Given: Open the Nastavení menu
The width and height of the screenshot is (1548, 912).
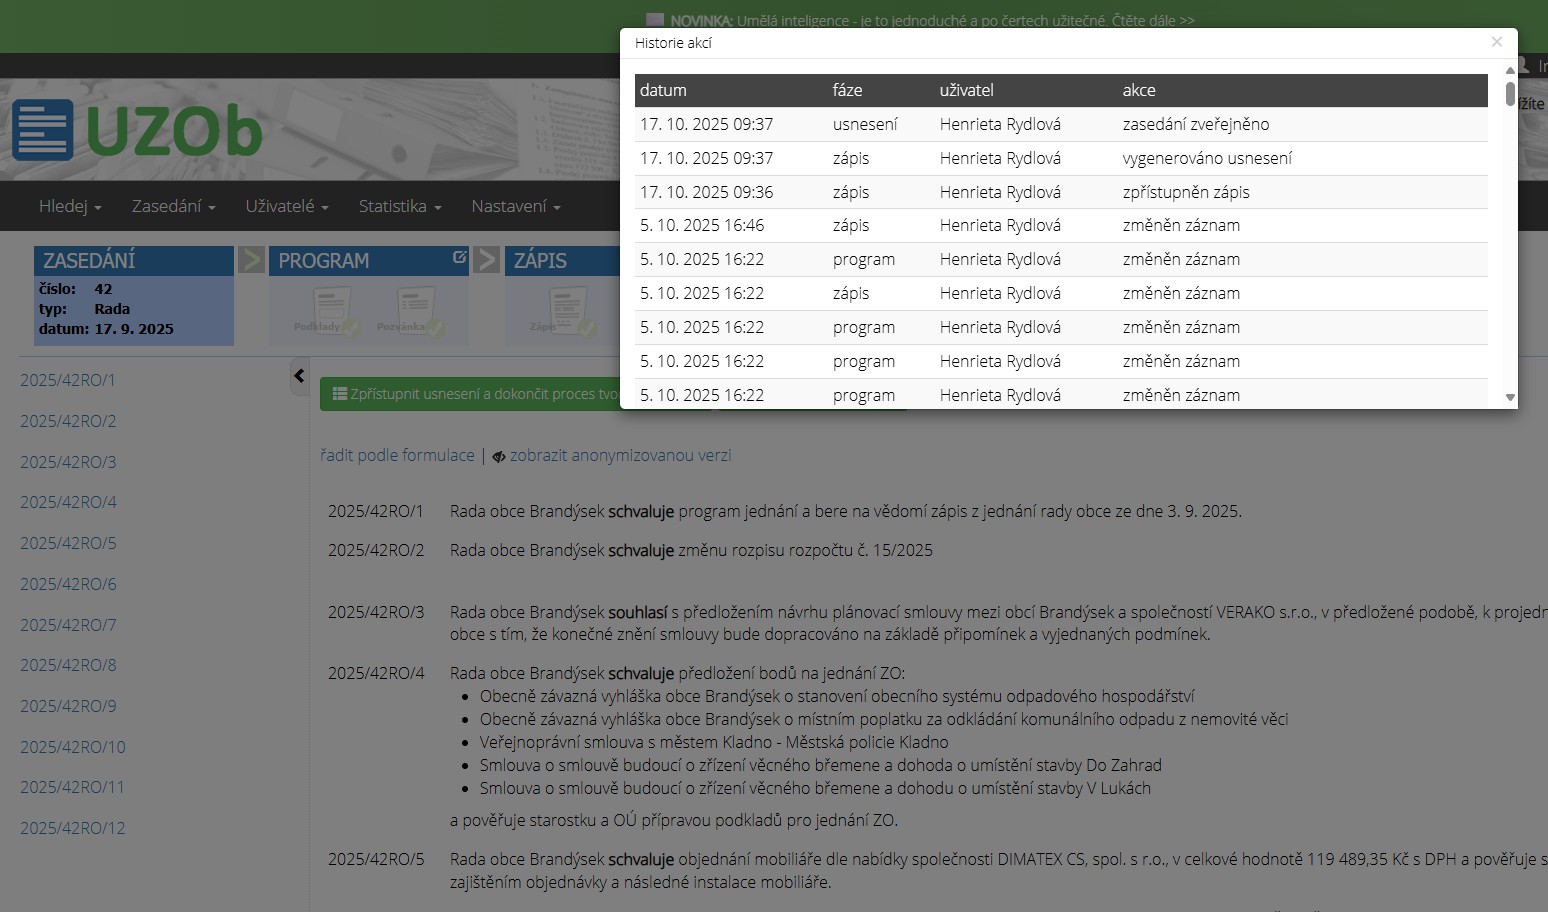Looking at the screenshot, I should 515,206.
